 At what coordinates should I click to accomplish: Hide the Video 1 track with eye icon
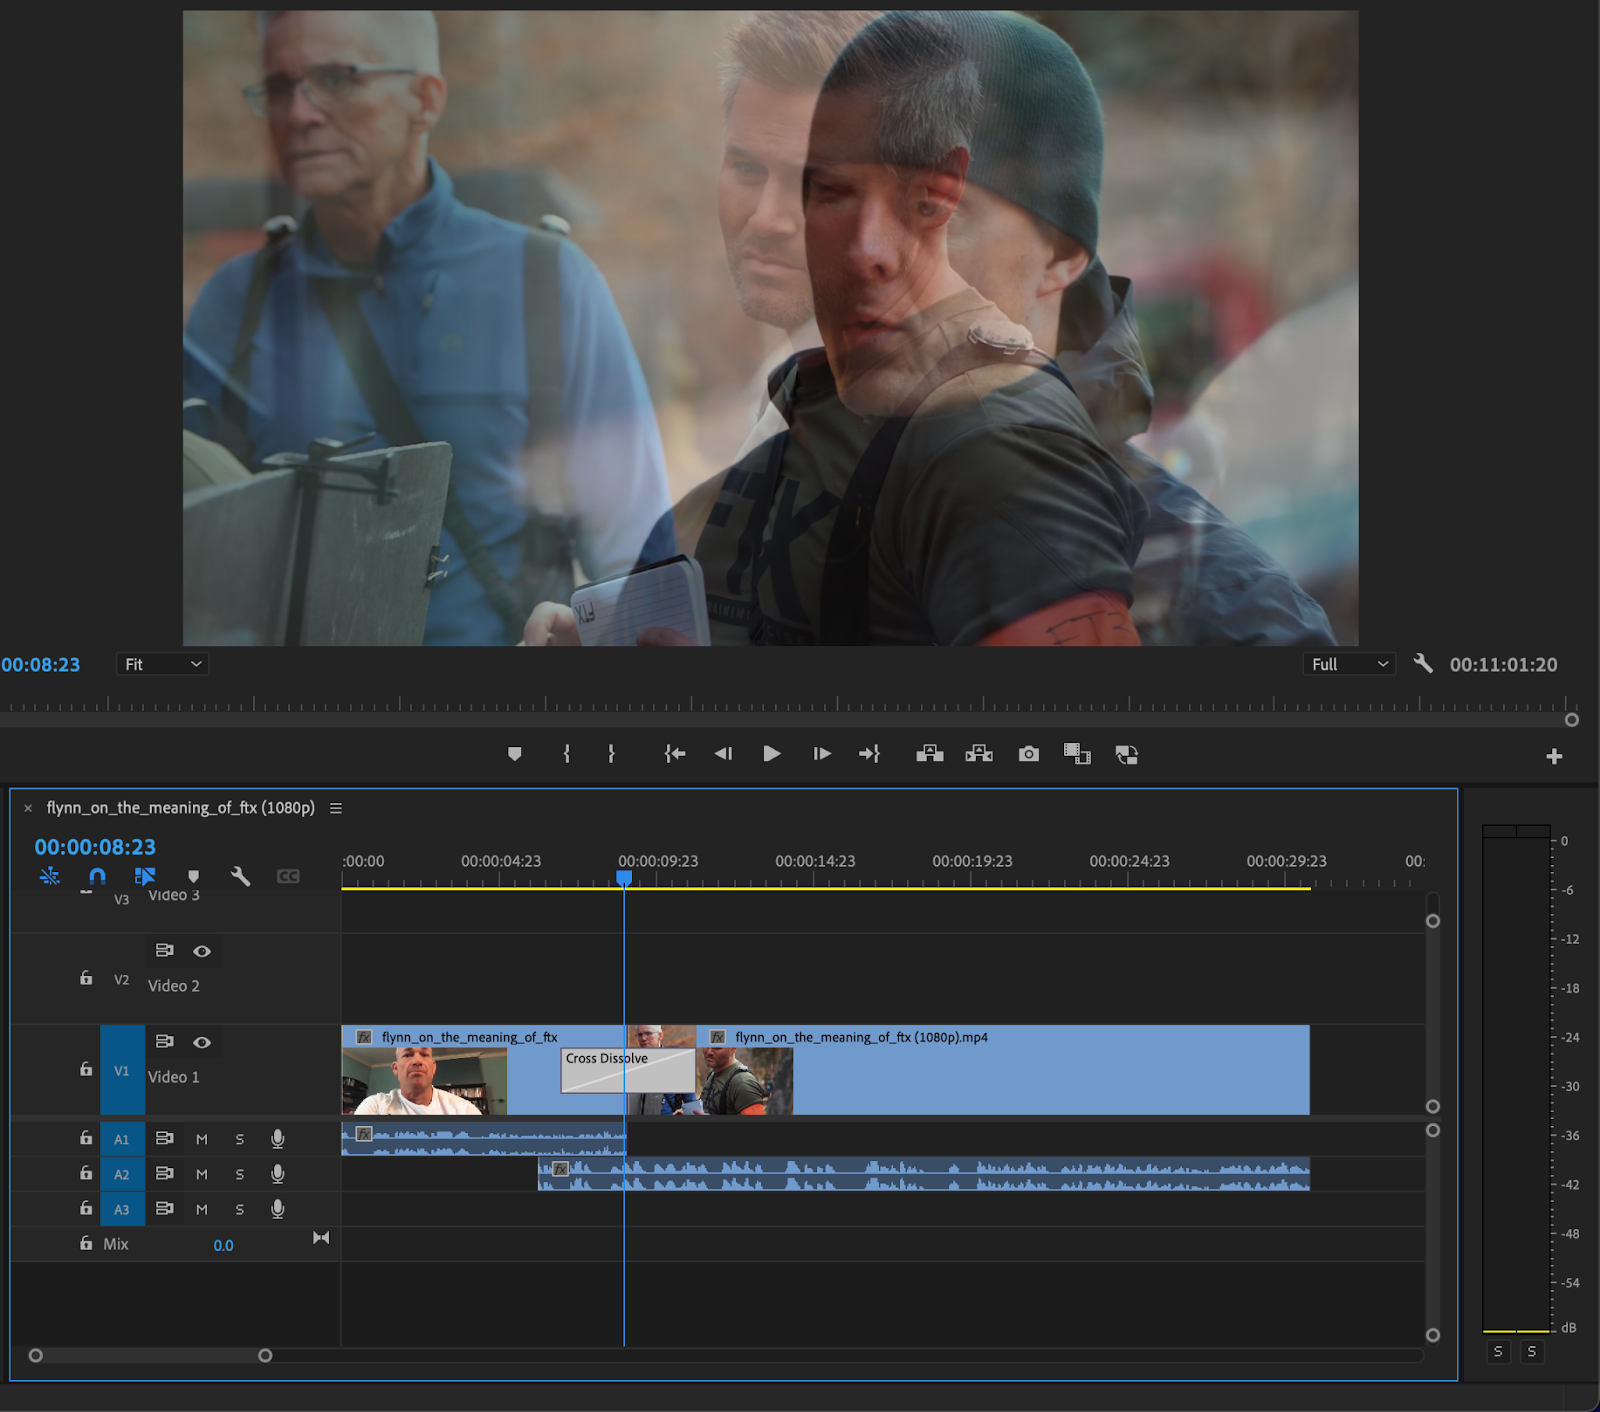tap(202, 1042)
